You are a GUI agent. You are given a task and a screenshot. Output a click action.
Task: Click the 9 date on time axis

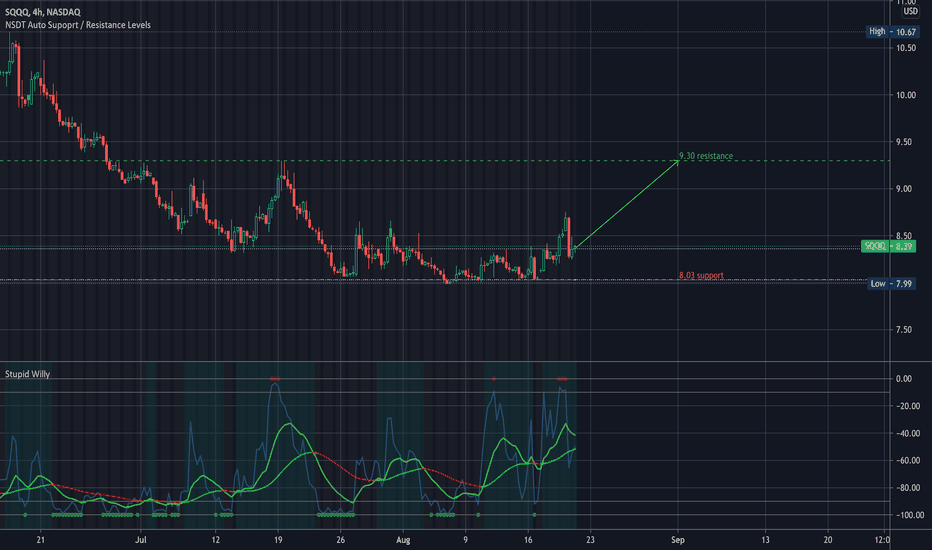(x=465, y=540)
